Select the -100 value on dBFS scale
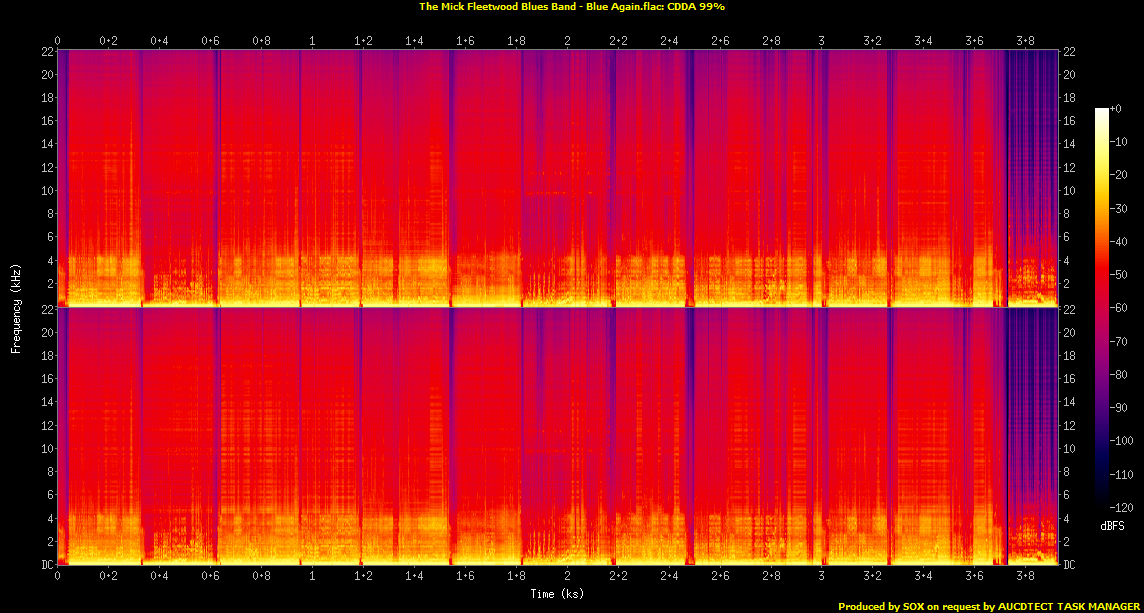The image size is (1144, 613). (x=1121, y=441)
